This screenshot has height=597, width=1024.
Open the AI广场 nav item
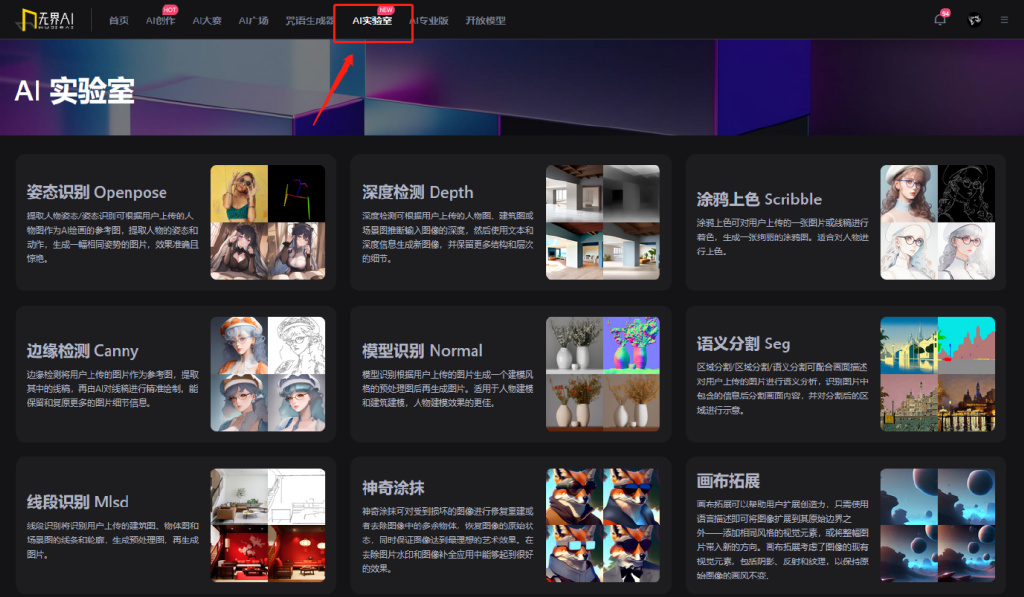coord(253,21)
